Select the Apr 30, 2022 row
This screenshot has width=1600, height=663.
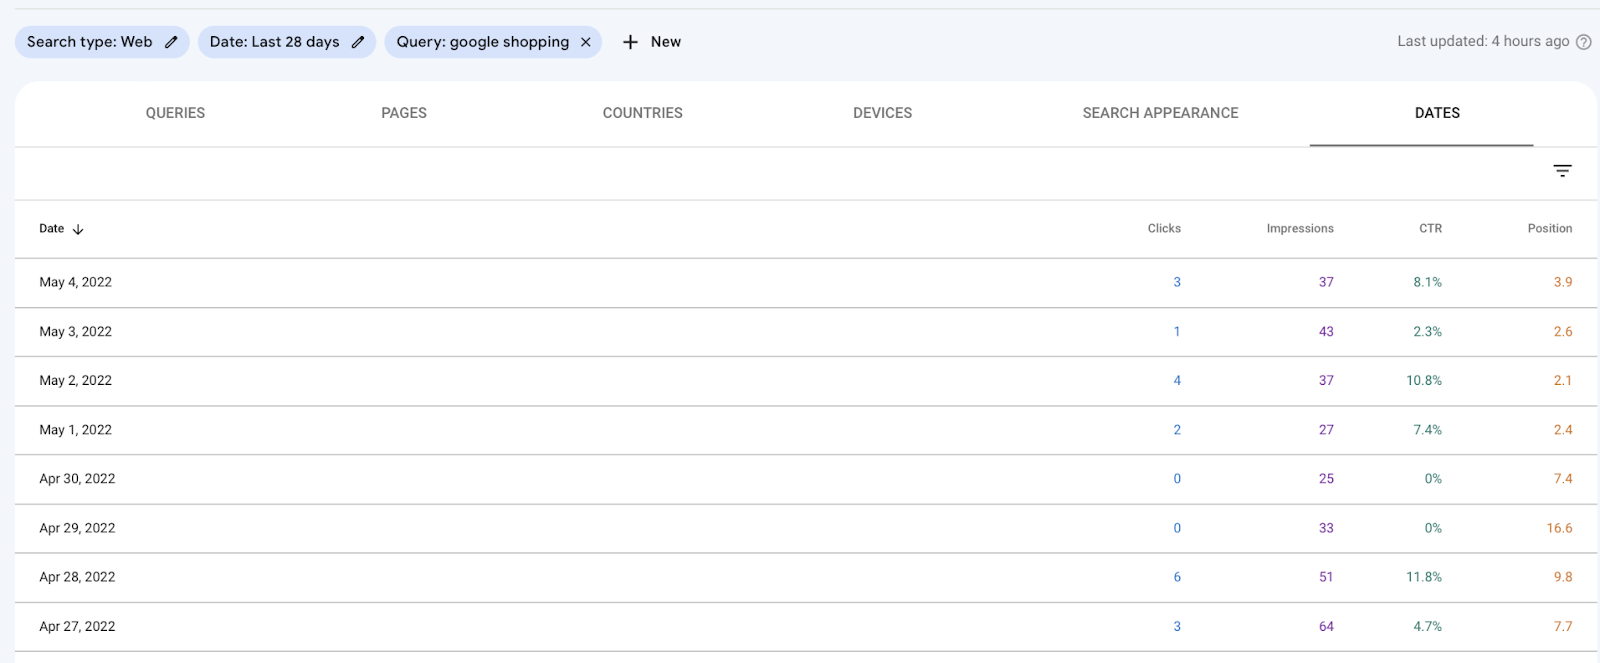tap(806, 479)
